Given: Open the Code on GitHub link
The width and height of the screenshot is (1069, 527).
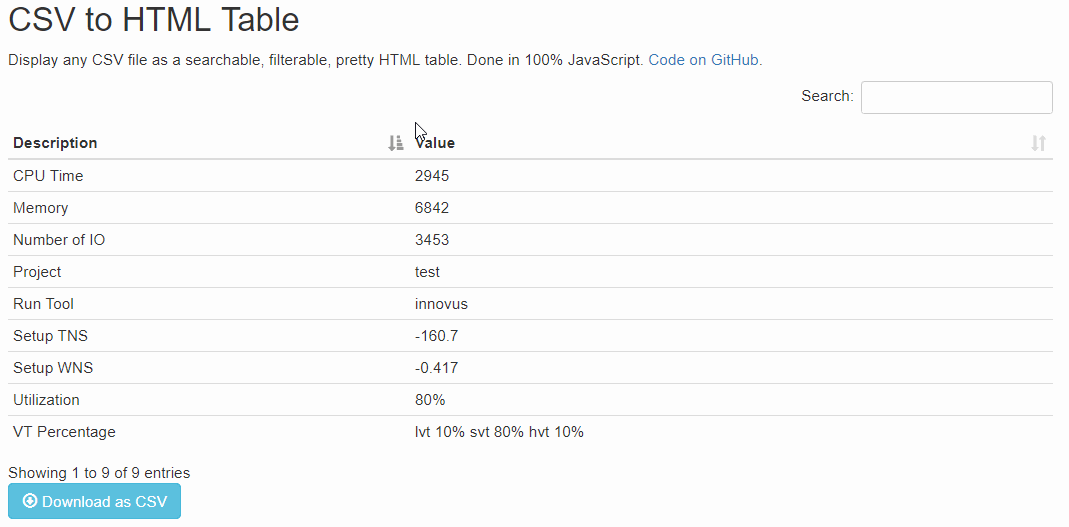Looking at the screenshot, I should click(703, 60).
